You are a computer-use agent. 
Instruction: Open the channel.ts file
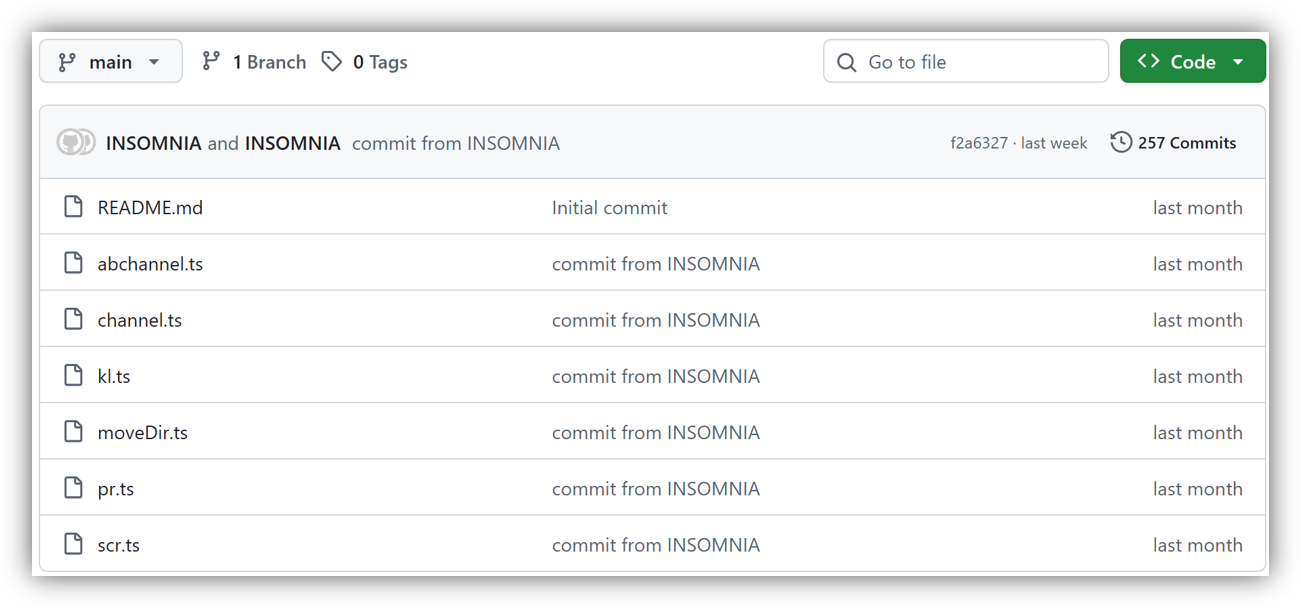[x=140, y=320]
